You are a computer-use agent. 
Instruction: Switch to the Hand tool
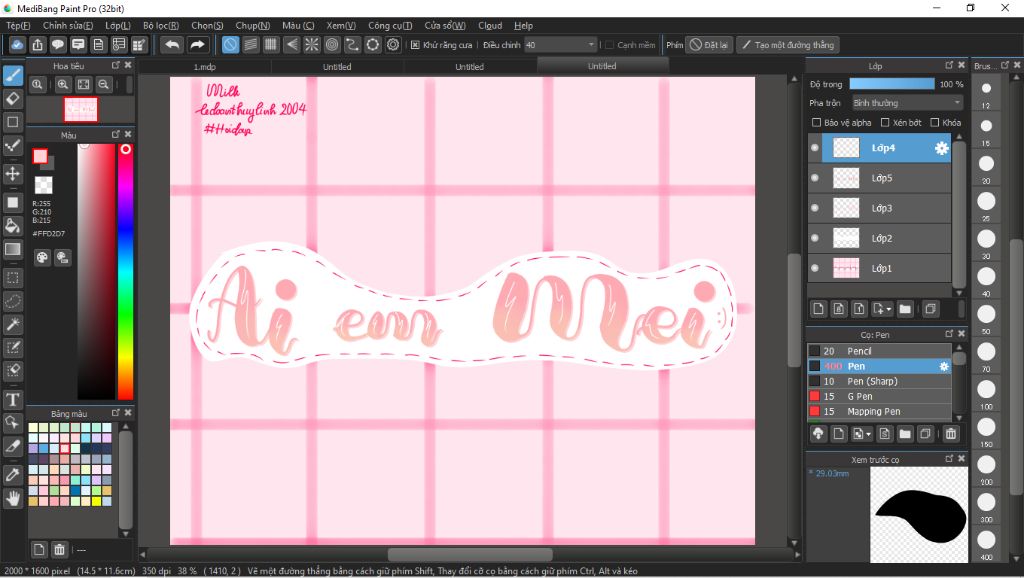tap(12, 498)
